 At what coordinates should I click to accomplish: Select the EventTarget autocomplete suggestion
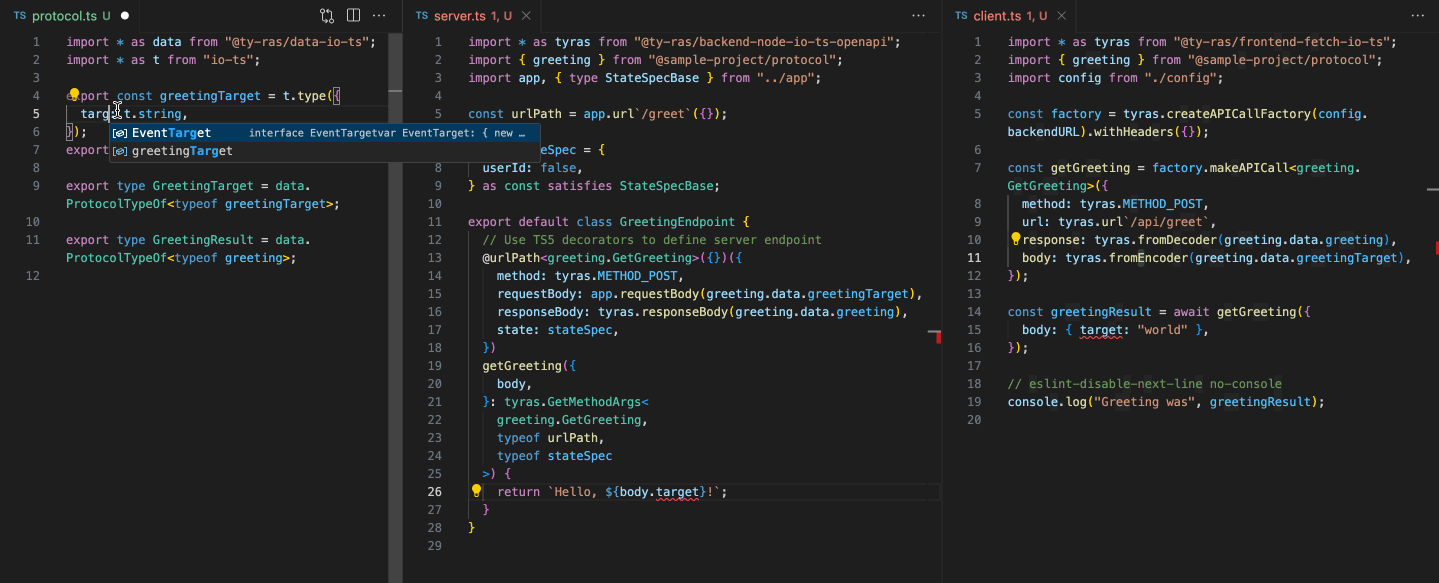click(325, 133)
